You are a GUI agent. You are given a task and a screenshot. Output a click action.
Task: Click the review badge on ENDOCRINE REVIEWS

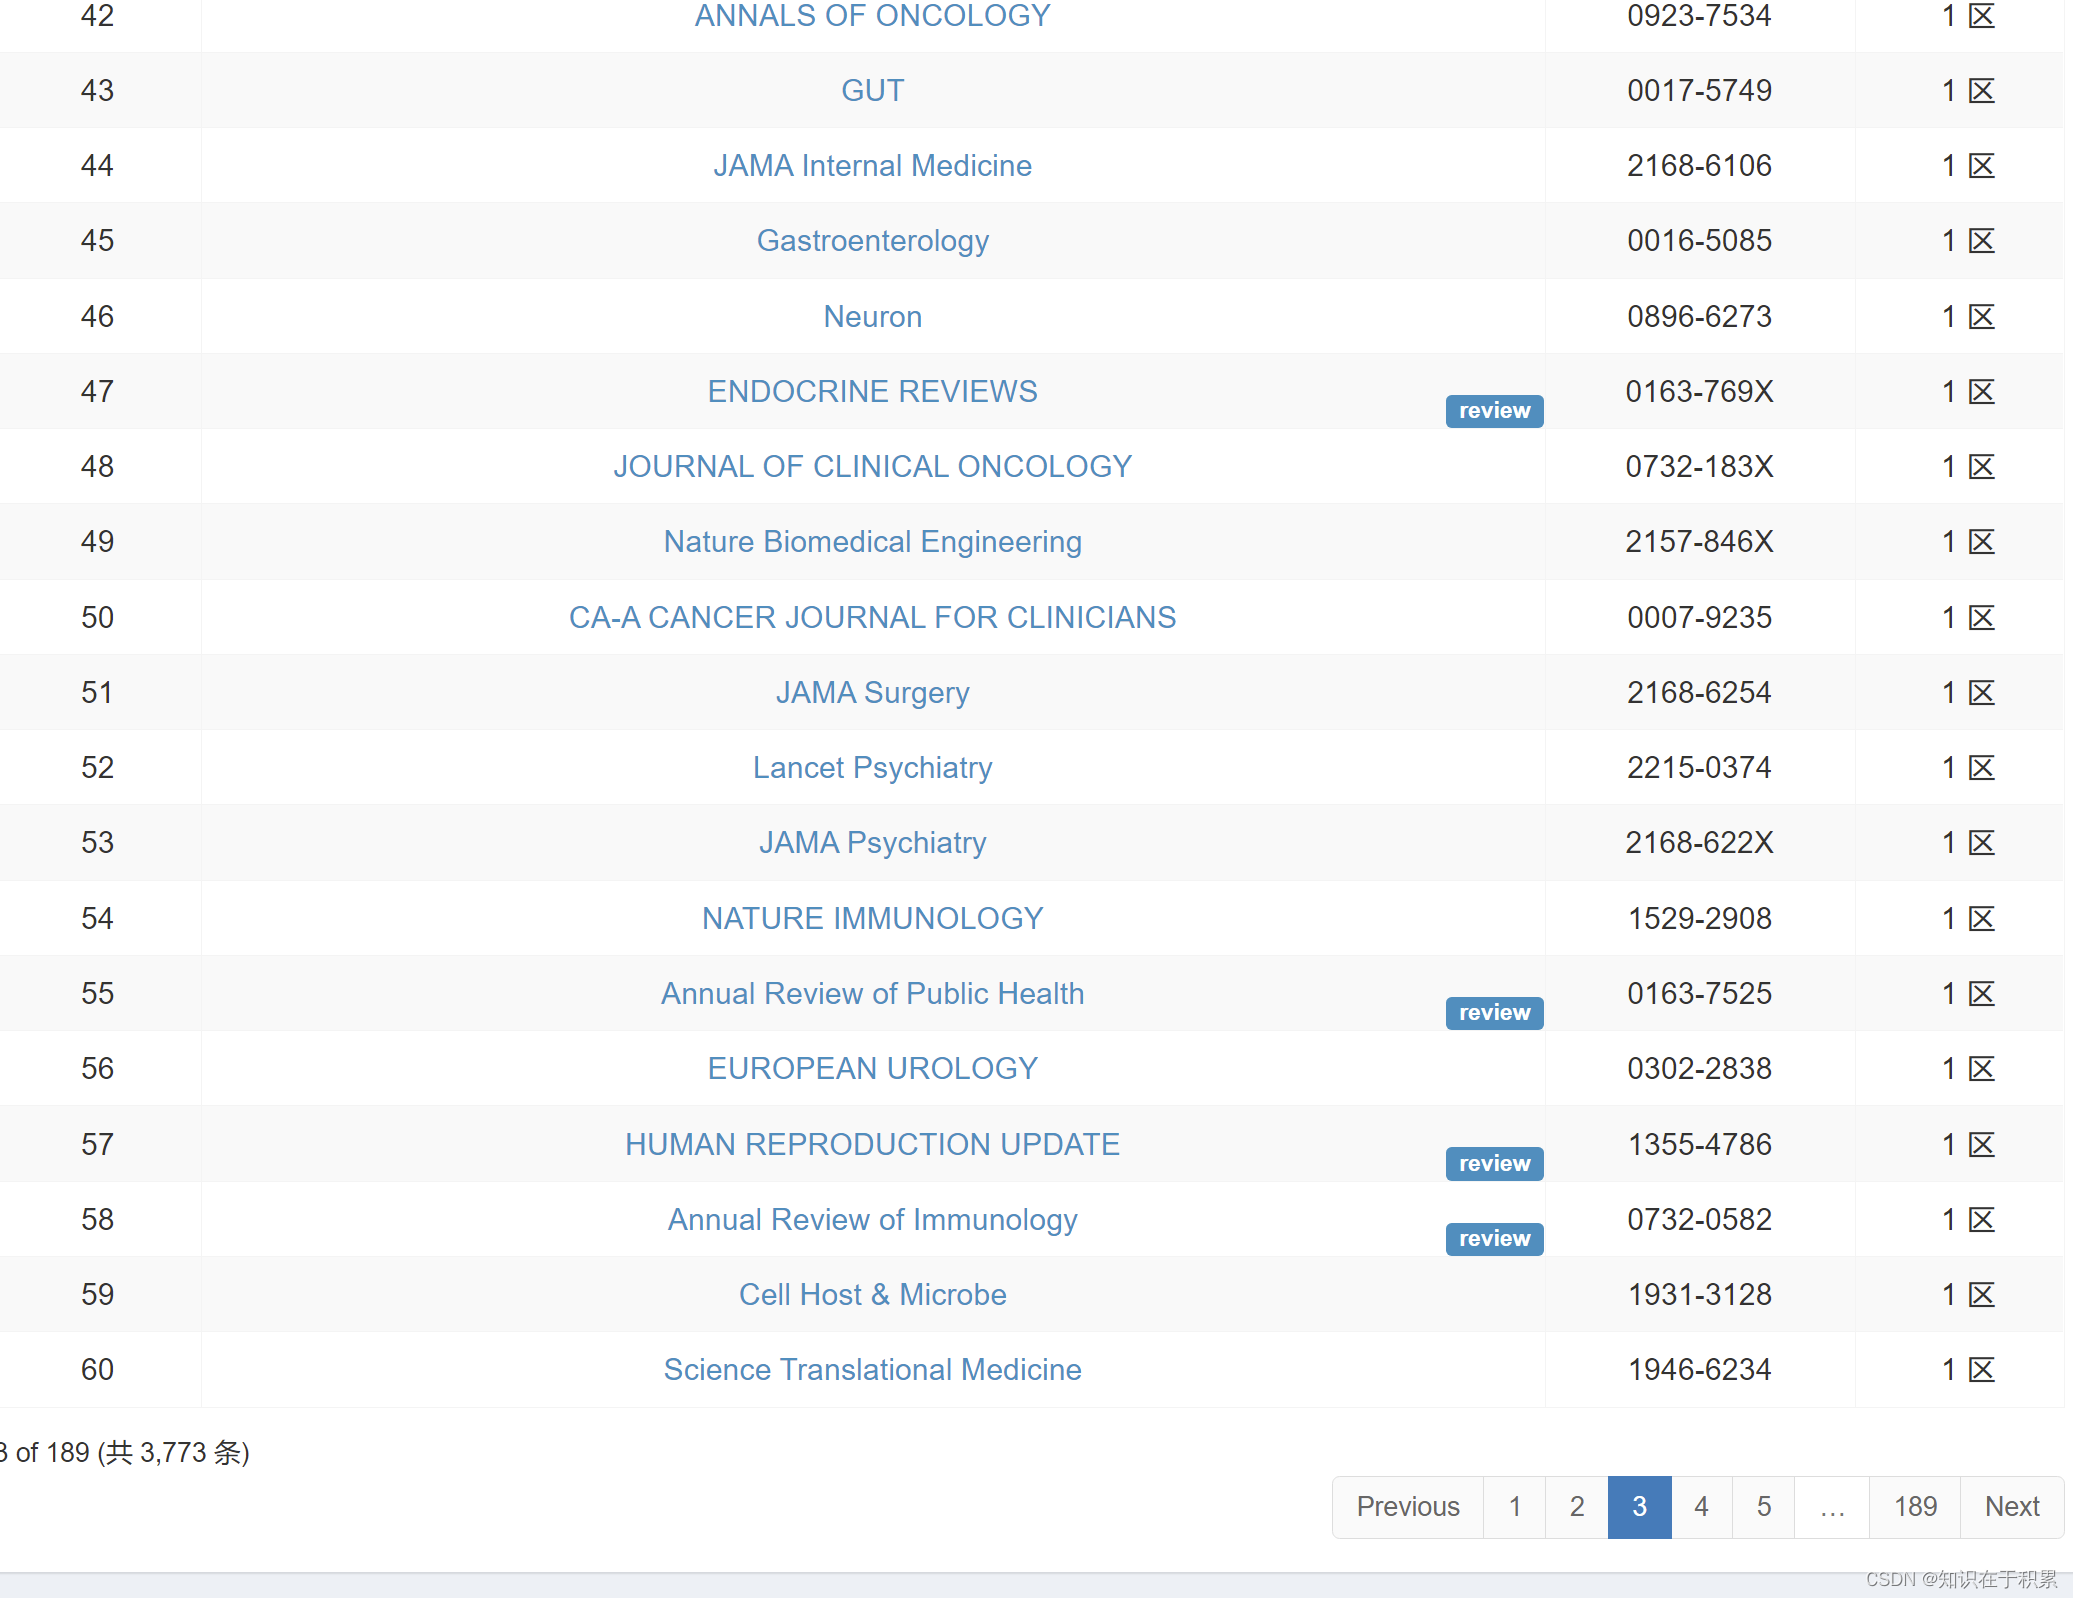[1494, 411]
